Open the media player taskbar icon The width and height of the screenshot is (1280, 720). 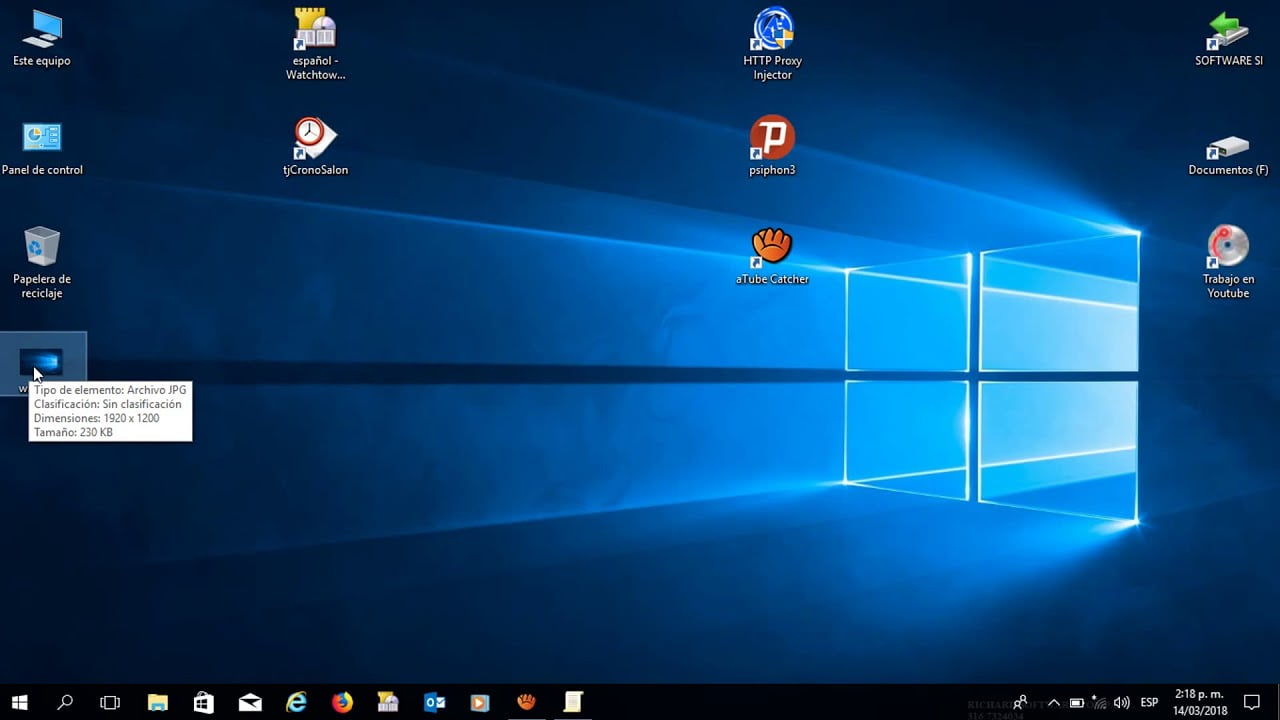[x=480, y=702]
